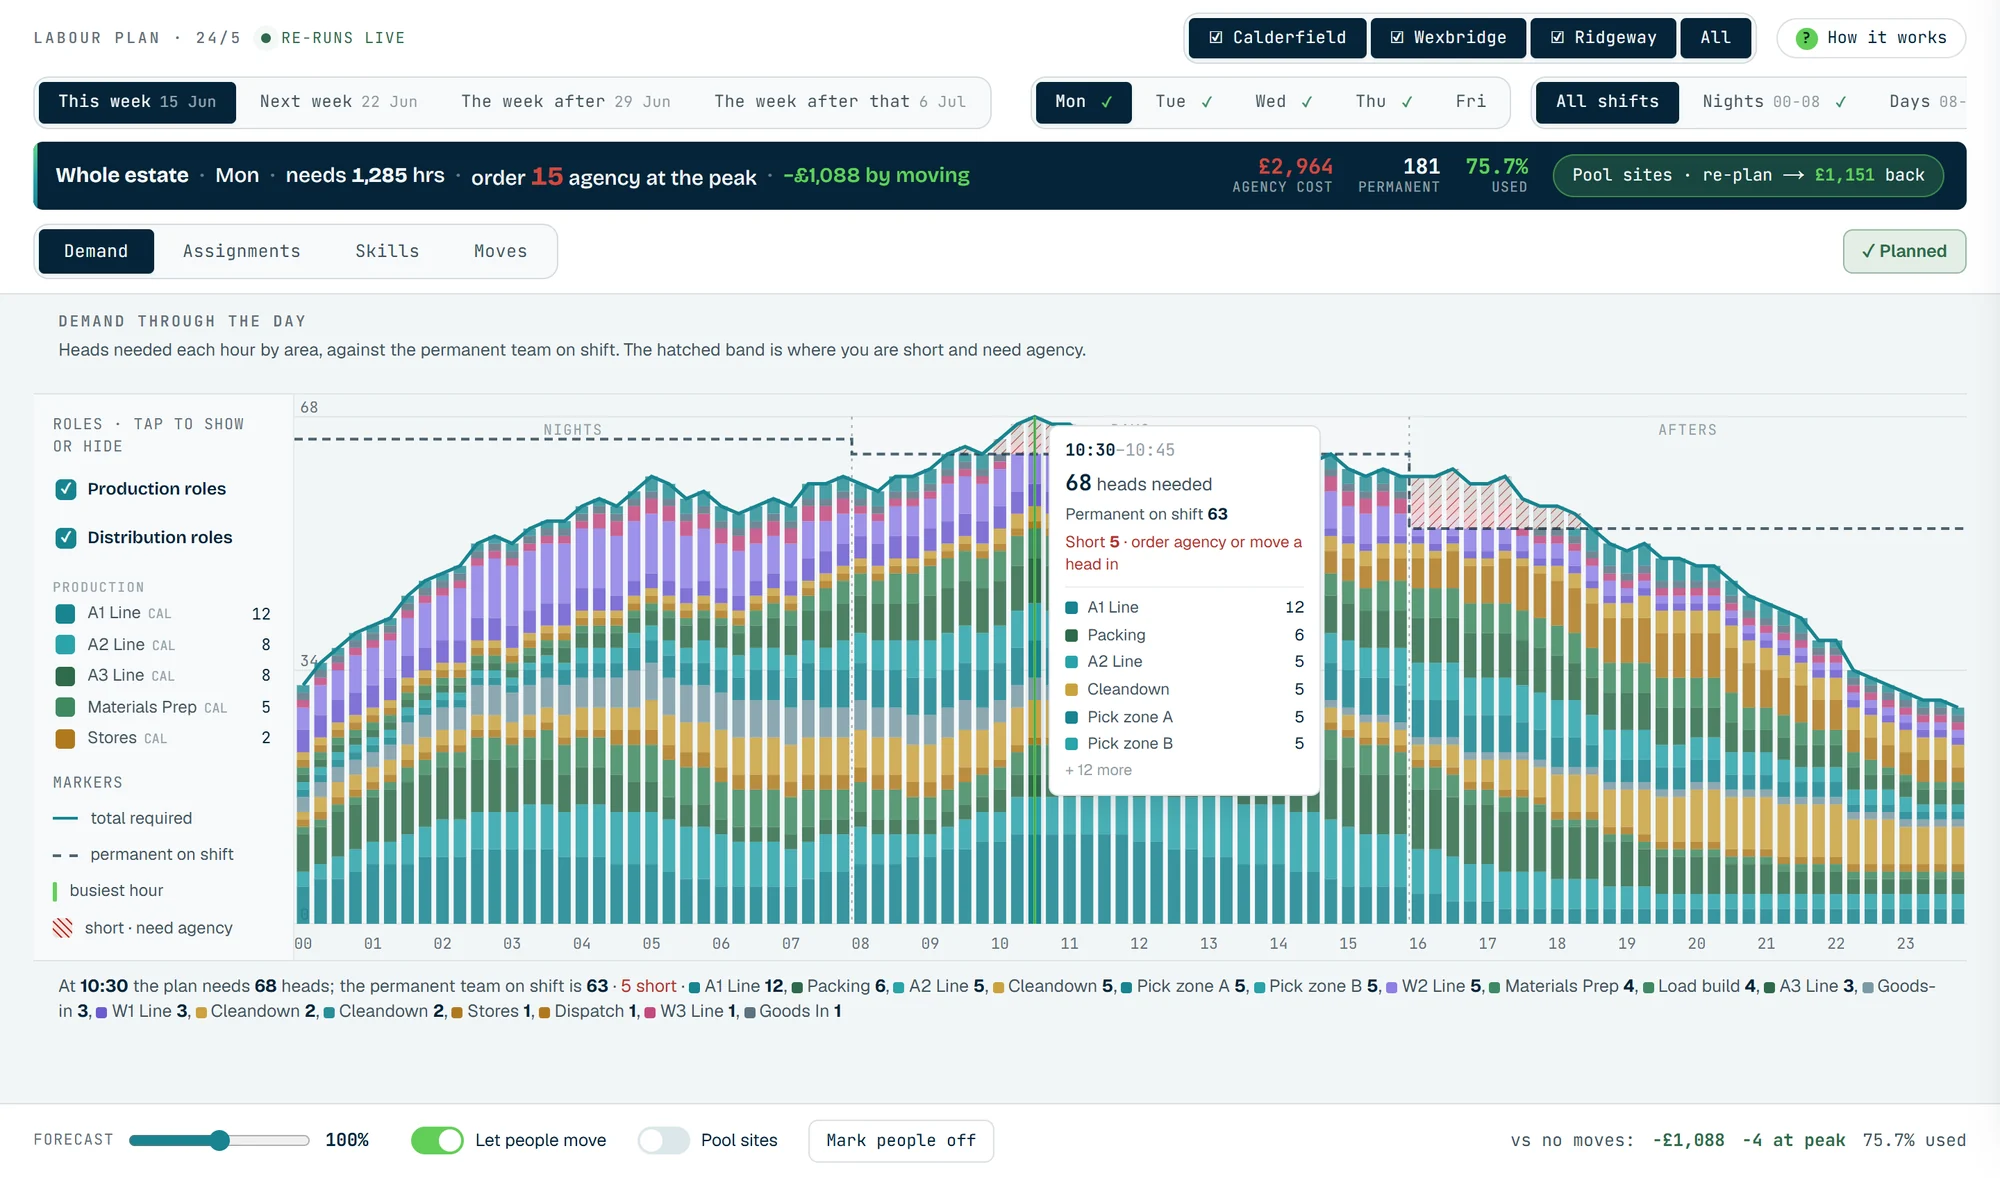
Task: Click the A3 Line dark green swatch
Action: (x=65, y=675)
